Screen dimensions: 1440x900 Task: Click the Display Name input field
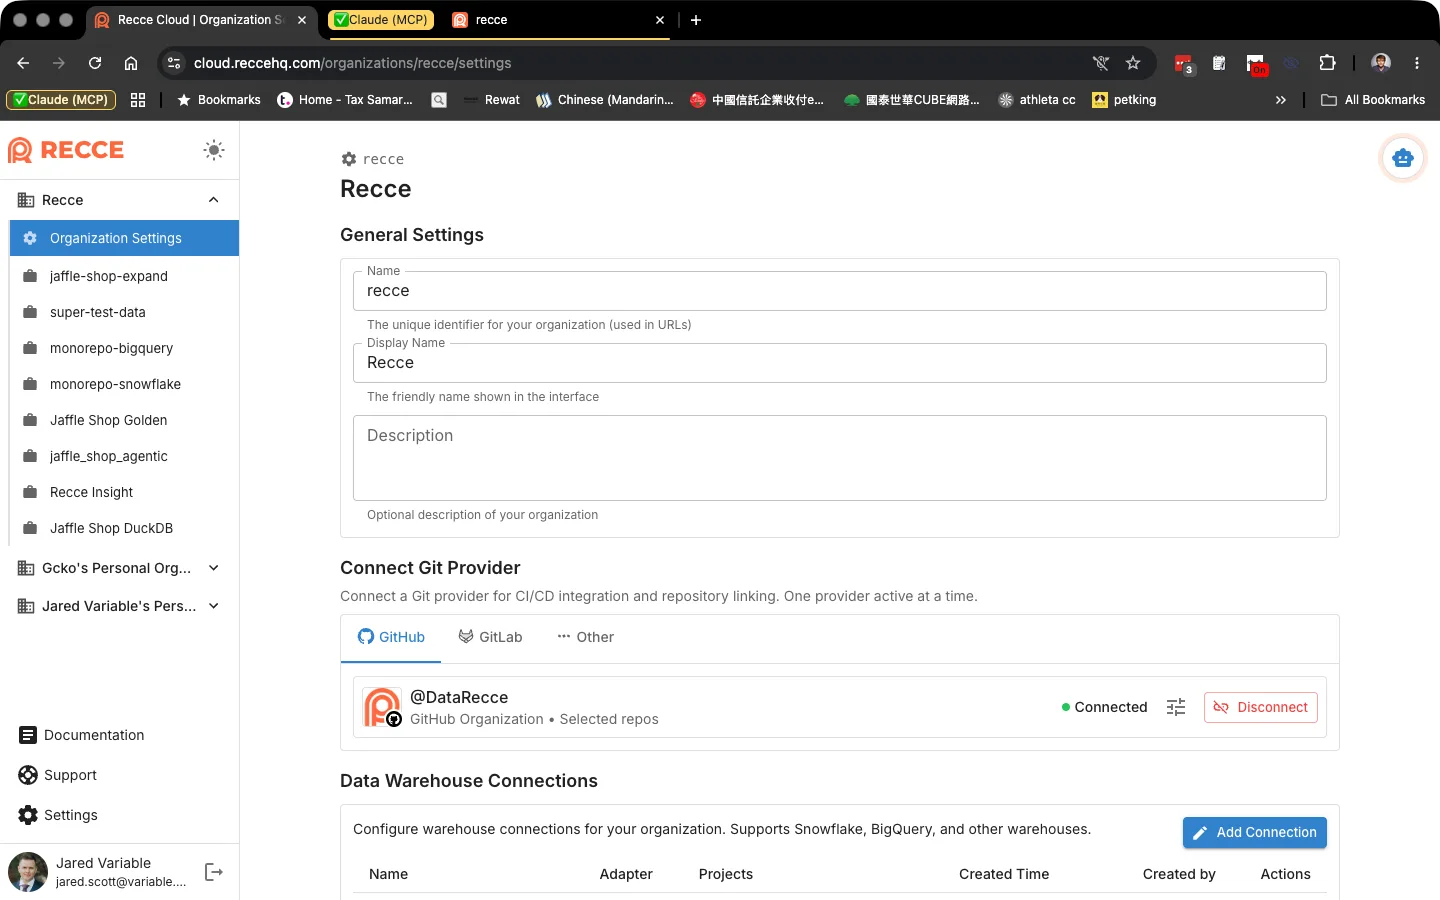[x=840, y=363]
